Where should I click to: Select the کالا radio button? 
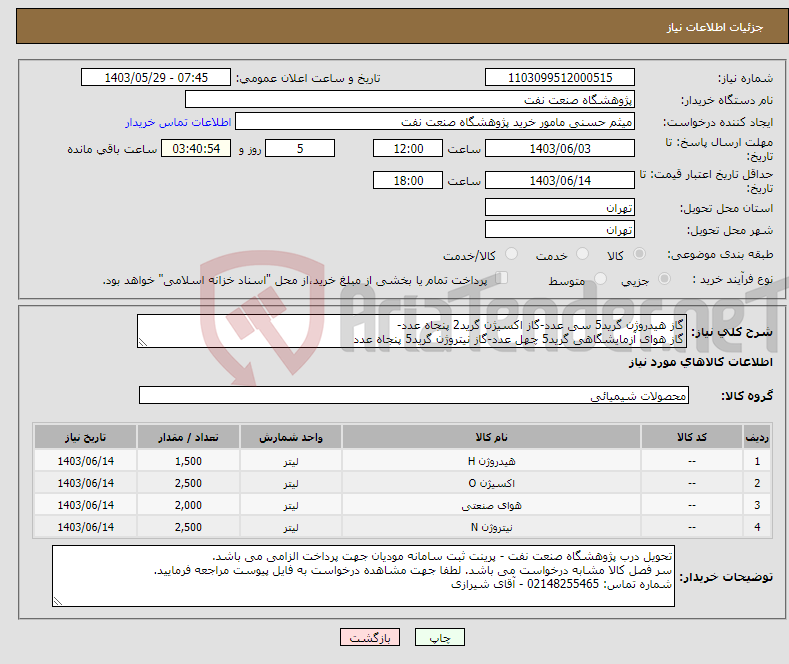[x=639, y=254]
